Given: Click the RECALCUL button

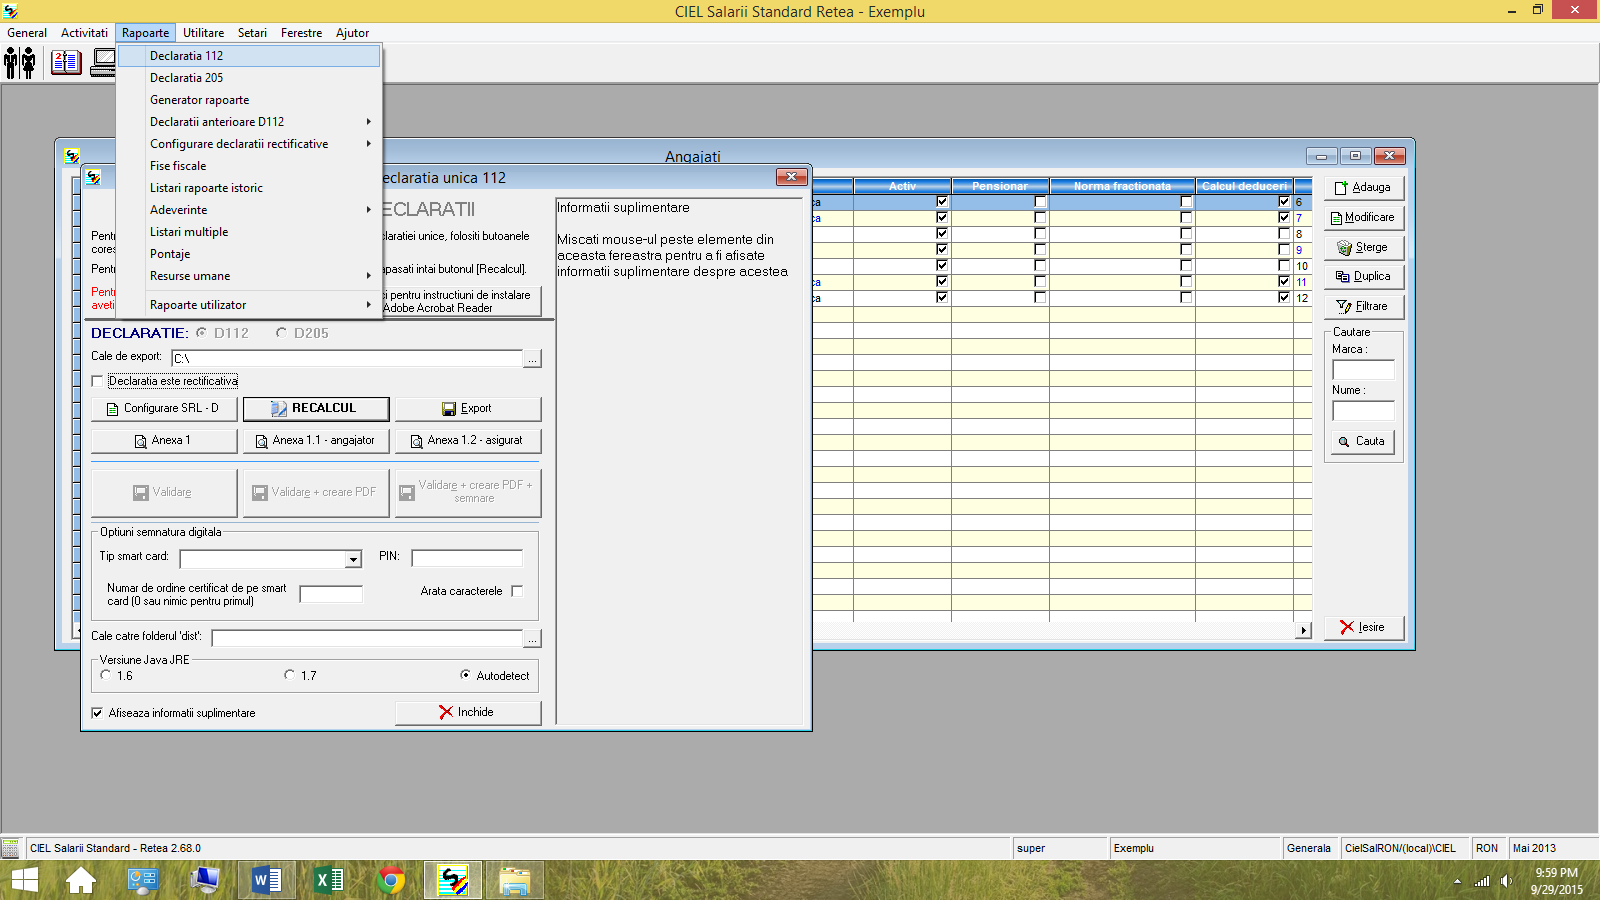Looking at the screenshot, I should pyautogui.click(x=316, y=408).
